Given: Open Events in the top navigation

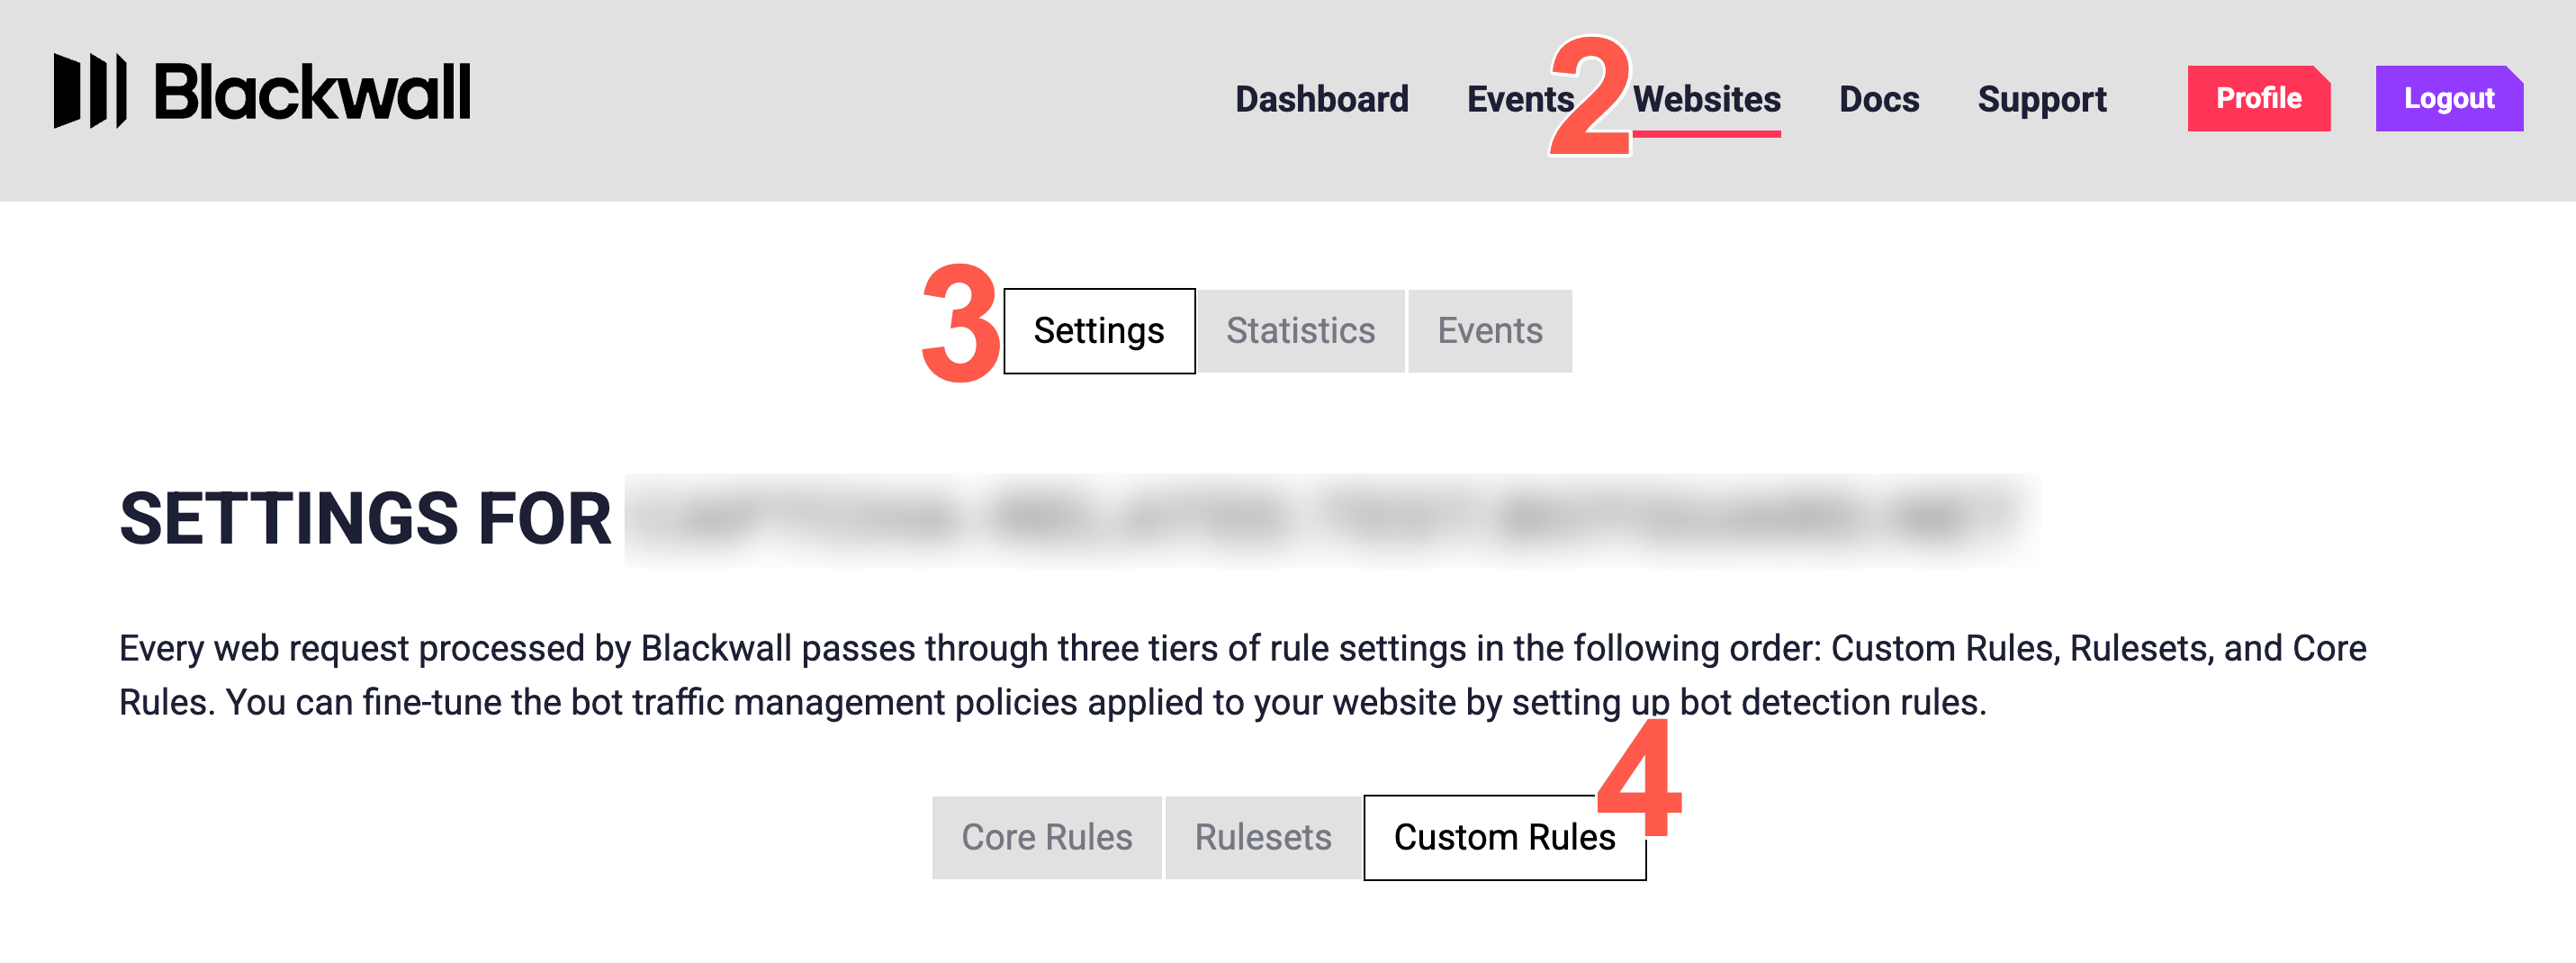Looking at the screenshot, I should [x=1519, y=99].
